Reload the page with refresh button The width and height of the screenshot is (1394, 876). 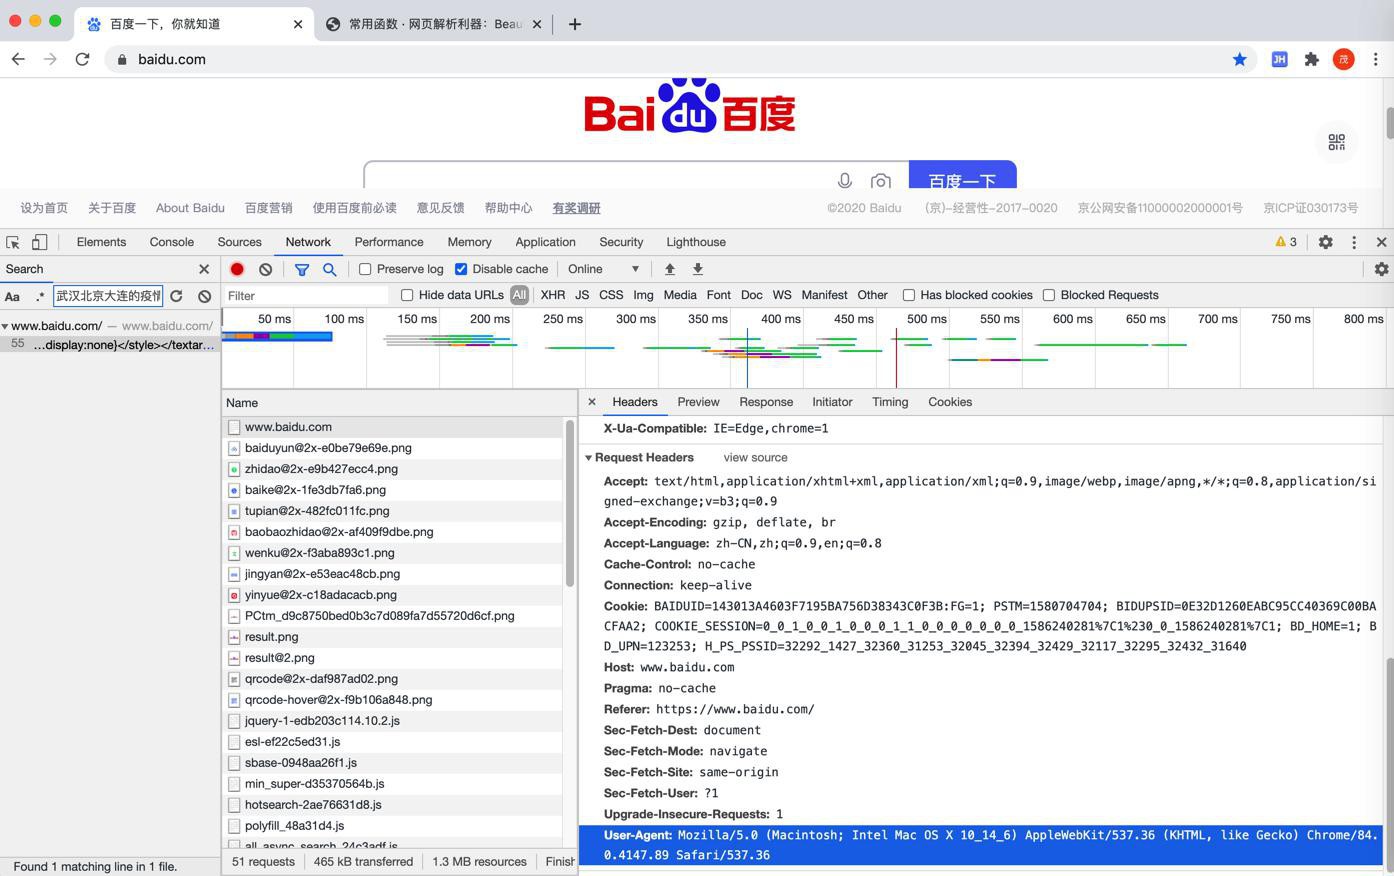pyautogui.click(x=82, y=59)
